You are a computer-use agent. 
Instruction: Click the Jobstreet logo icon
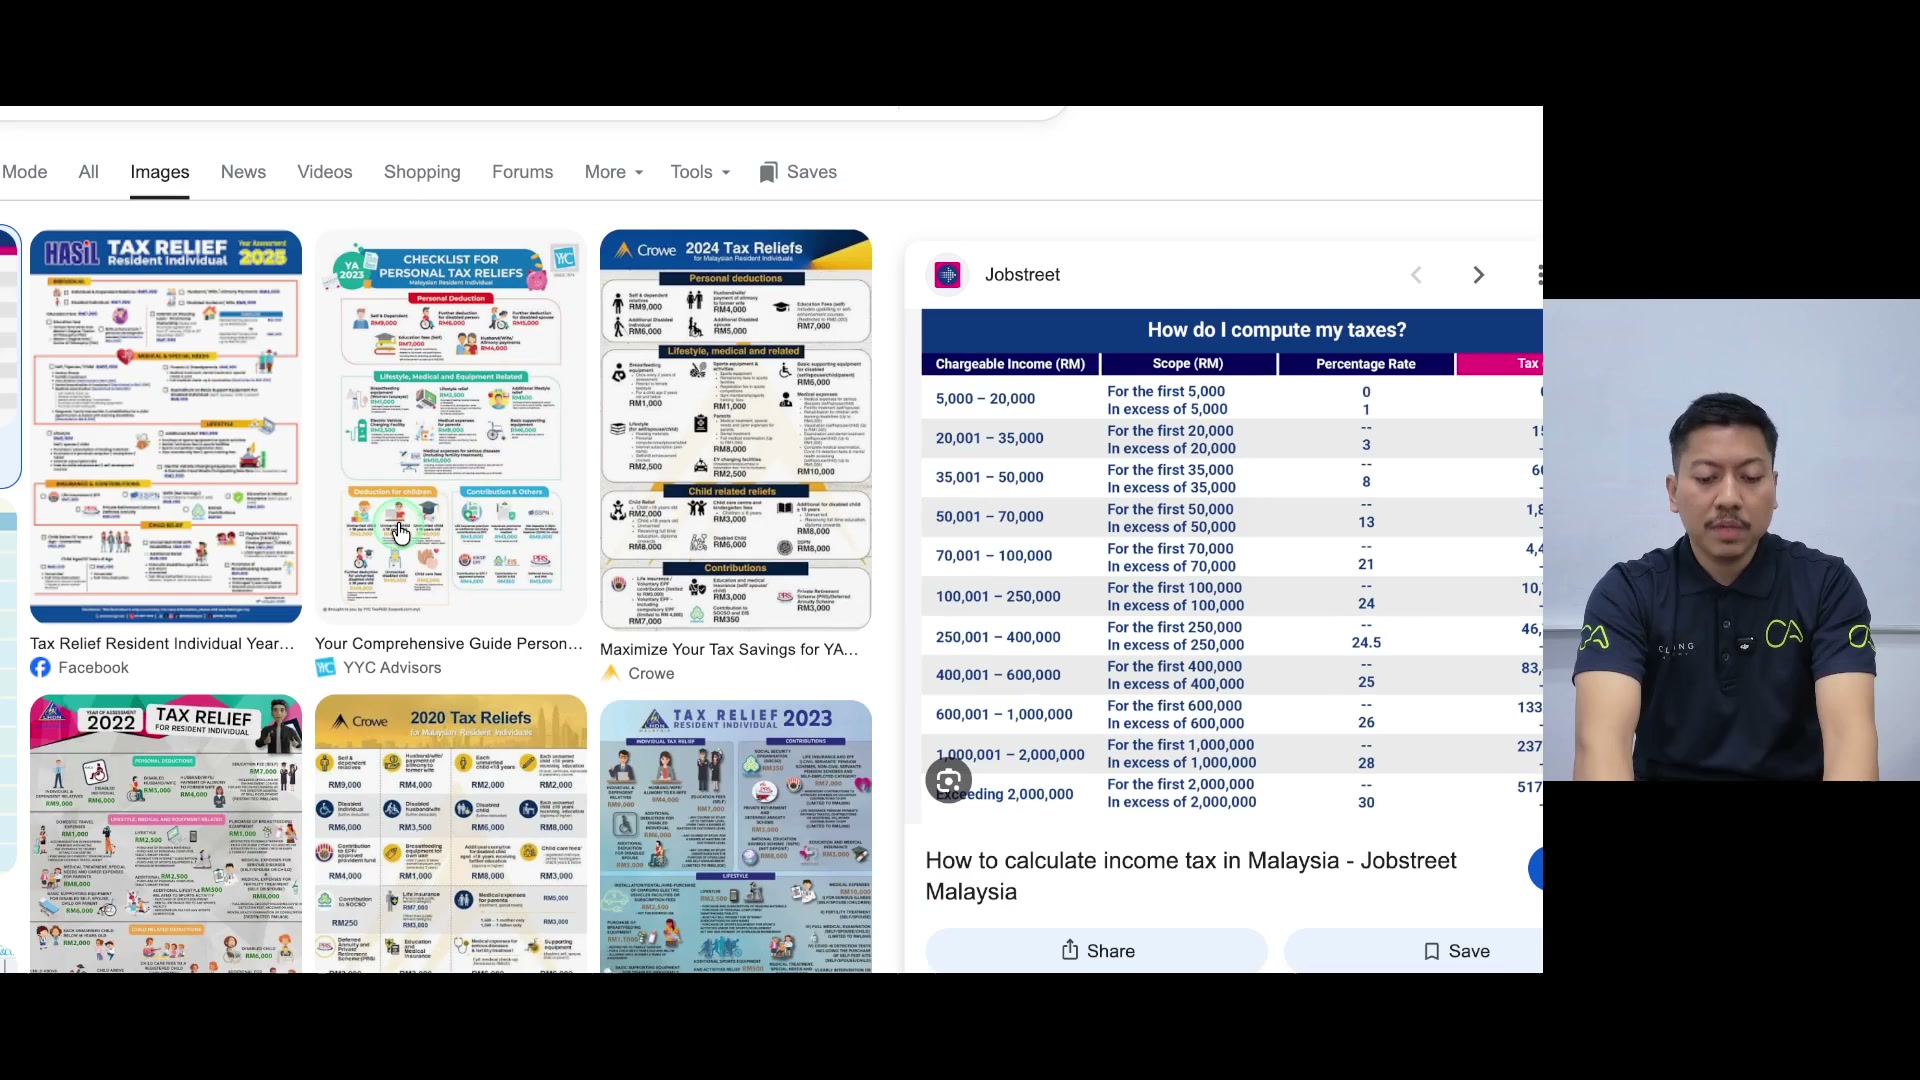(947, 275)
